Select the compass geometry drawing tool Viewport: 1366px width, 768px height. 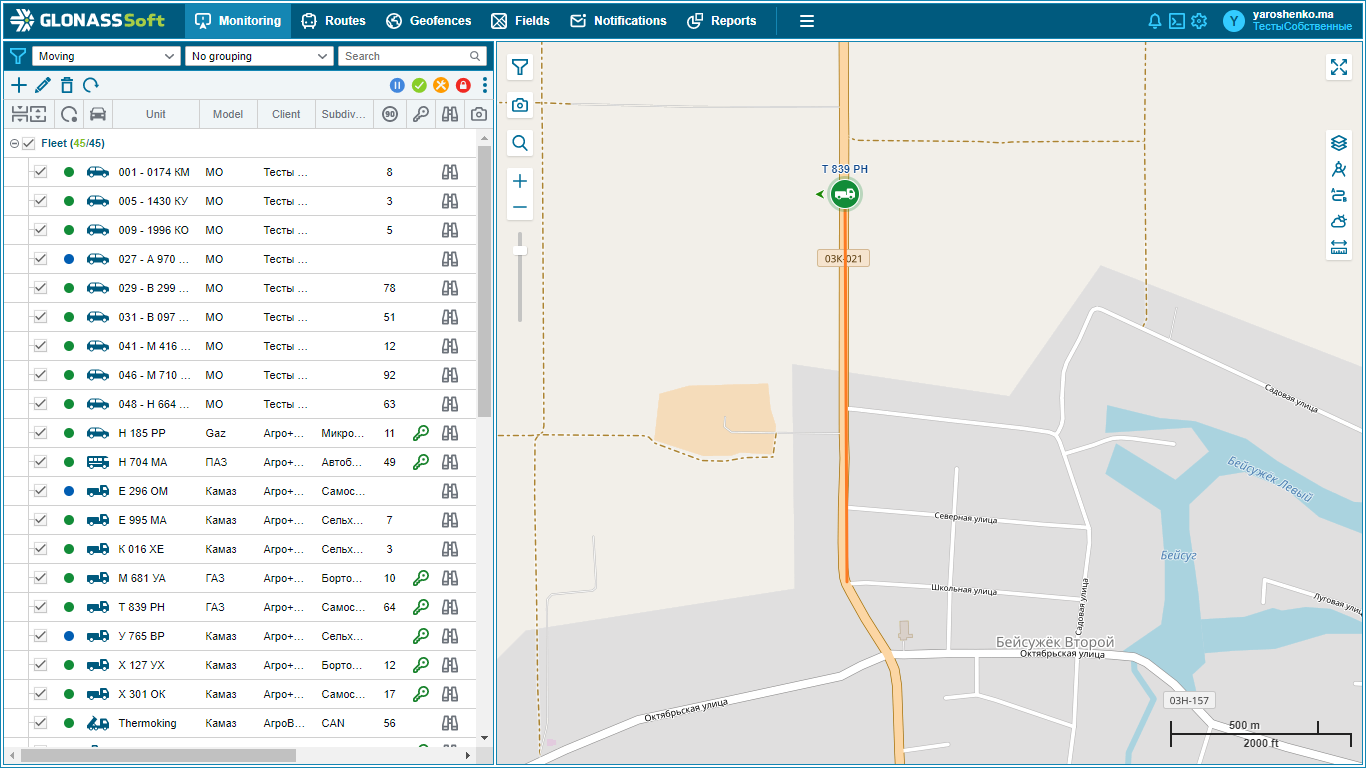[x=1339, y=169]
